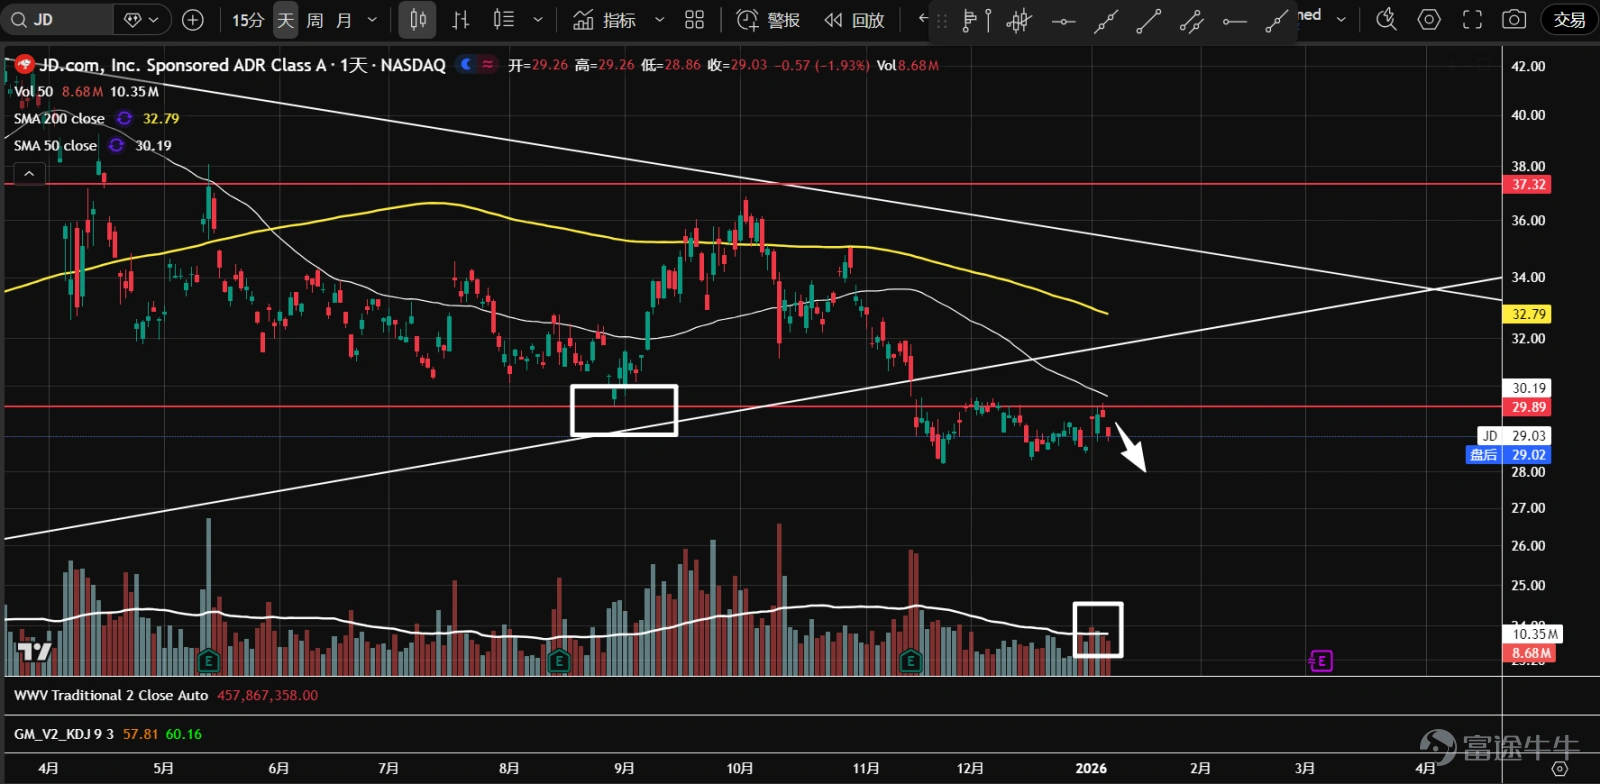Click the JD symbol search field

coord(58,20)
